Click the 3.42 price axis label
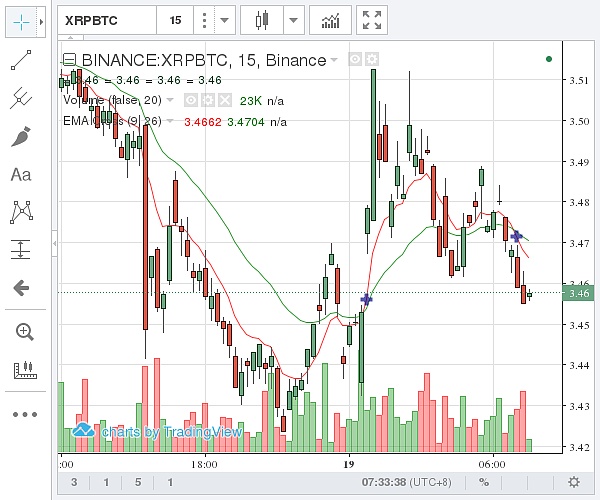This screenshot has height=500, width=600. tap(579, 446)
